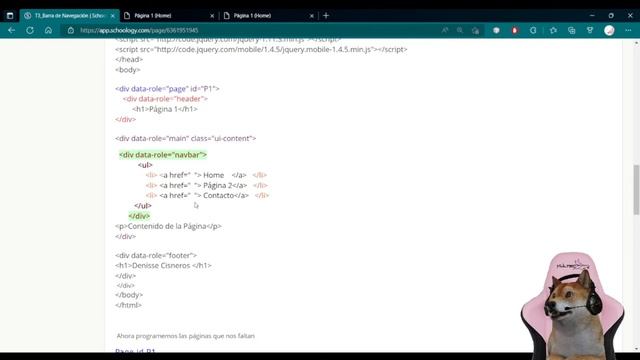Image resolution: width=640 pixels, height=360 pixels.
Task: Close the T3_Barra de Navegación tab
Action: click(x=113, y=16)
